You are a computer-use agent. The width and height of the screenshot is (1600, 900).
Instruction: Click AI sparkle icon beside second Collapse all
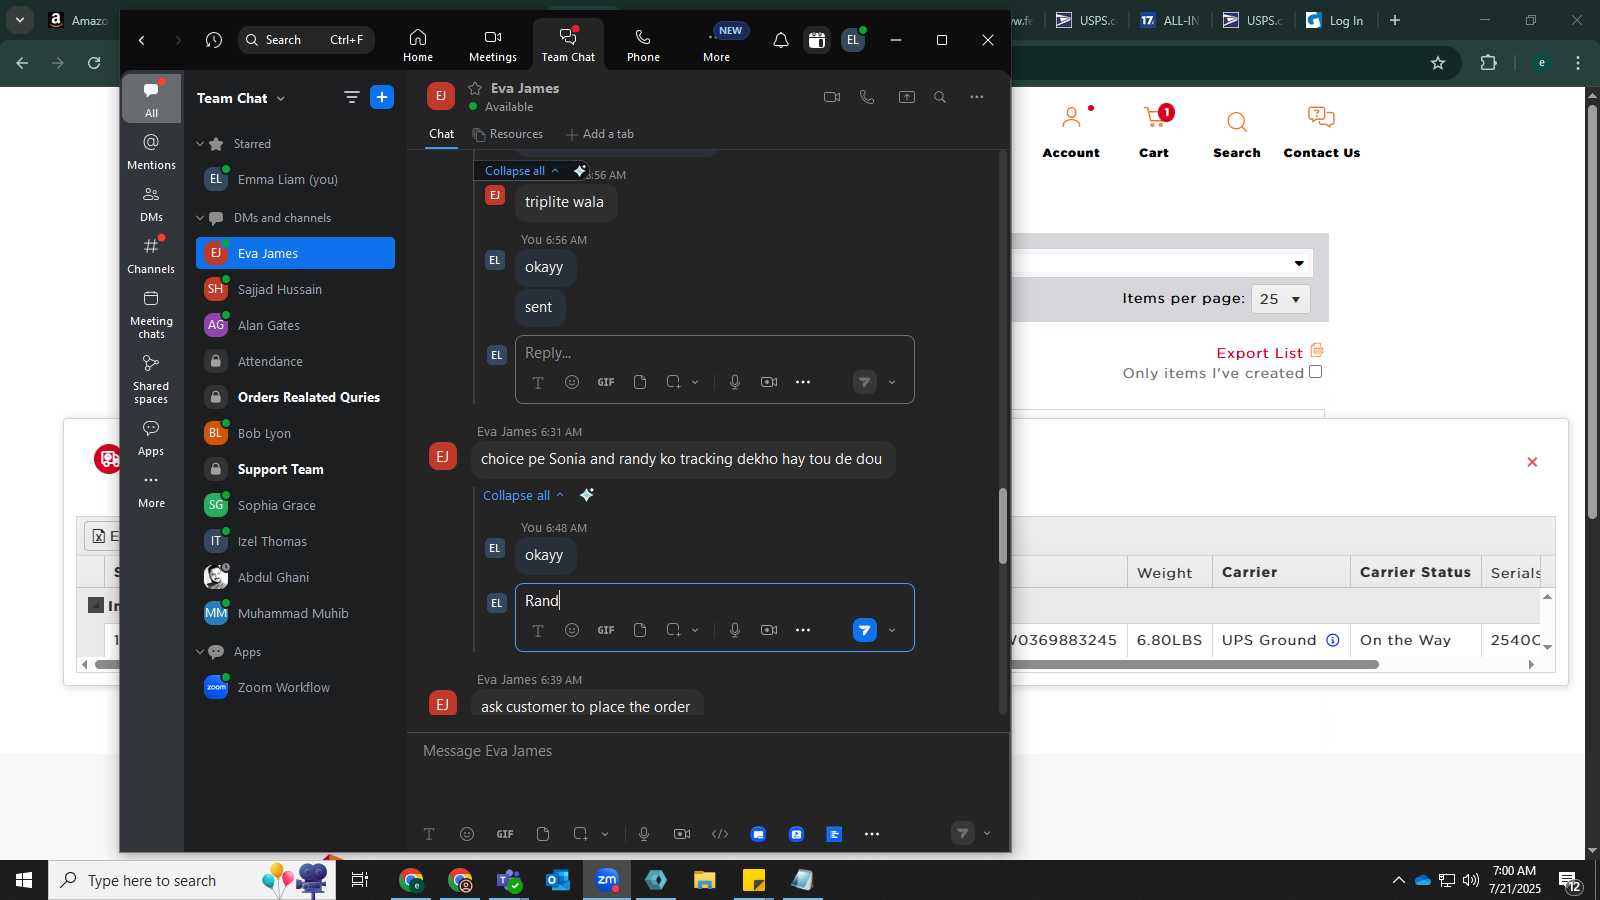pyautogui.click(x=587, y=495)
